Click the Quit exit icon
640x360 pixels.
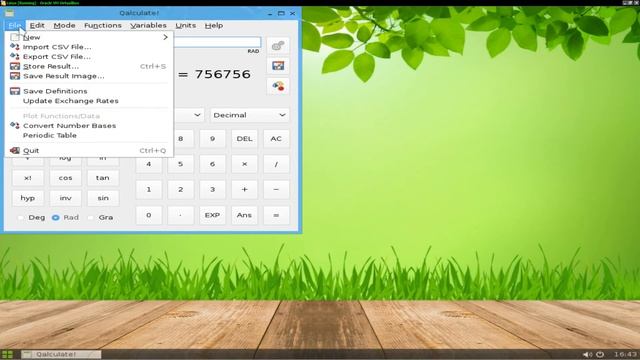(15, 151)
